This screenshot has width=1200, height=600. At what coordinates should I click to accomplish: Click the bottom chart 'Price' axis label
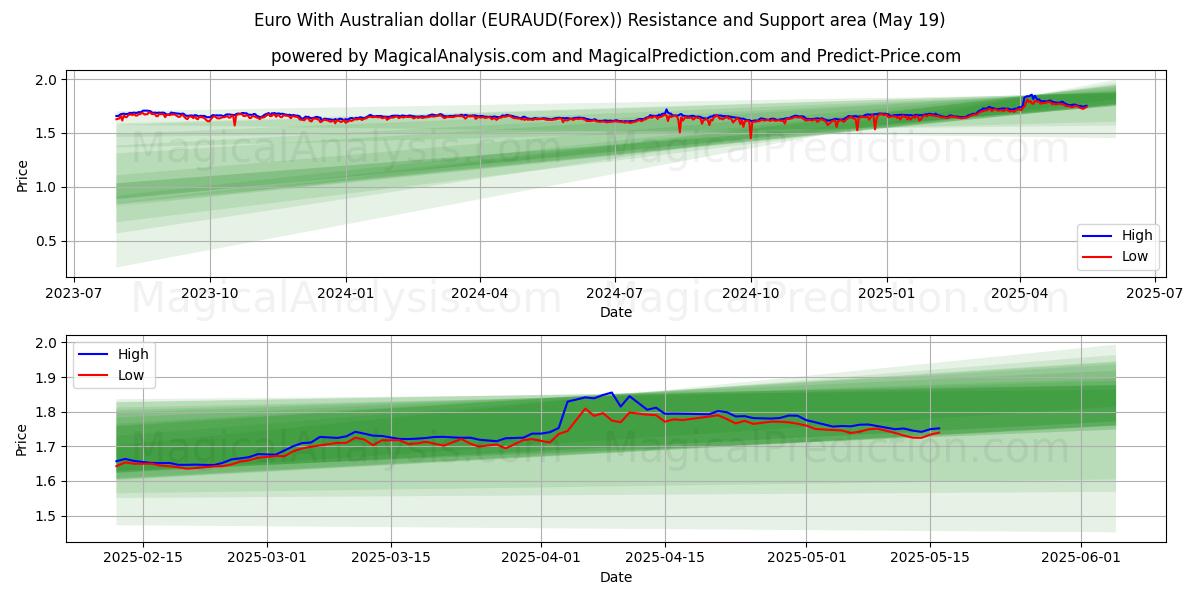(23, 439)
